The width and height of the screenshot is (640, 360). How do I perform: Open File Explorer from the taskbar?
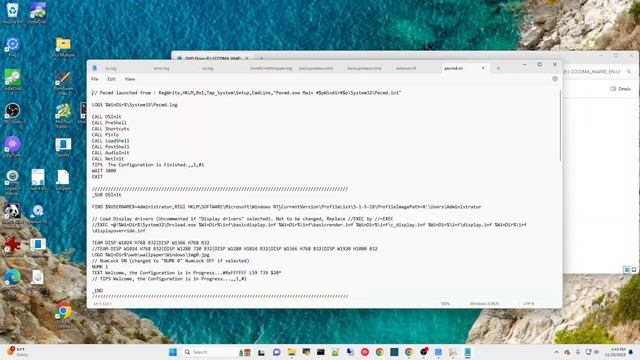(x=291, y=352)
